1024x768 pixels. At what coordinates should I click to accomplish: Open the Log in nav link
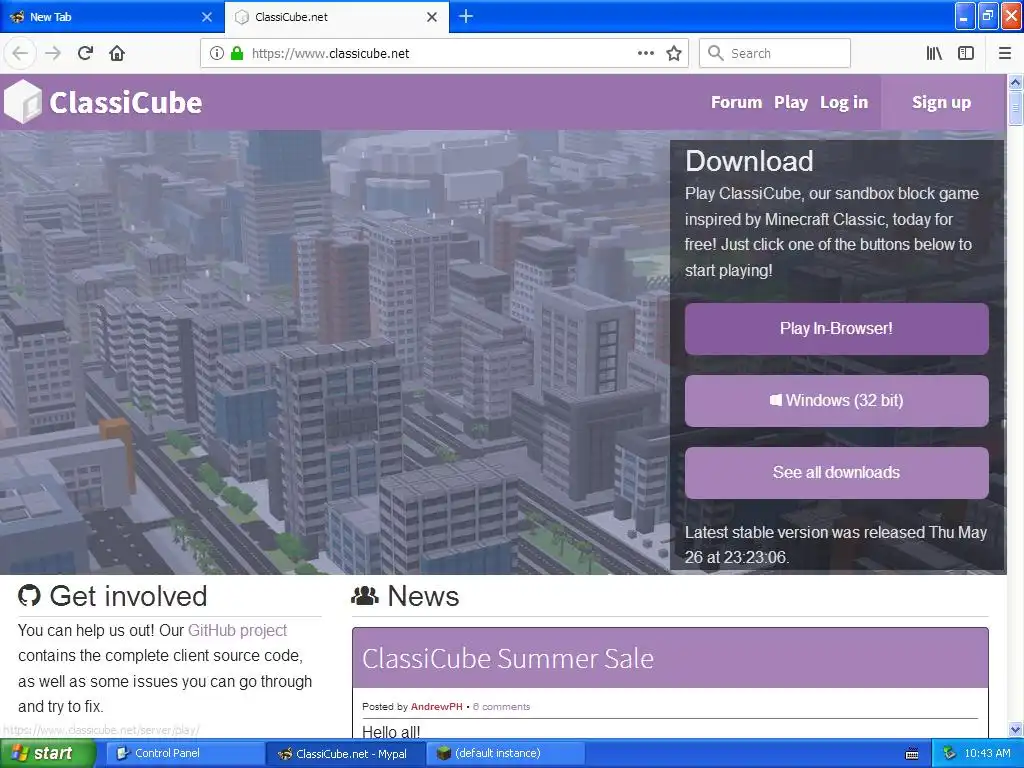(x=844, y=103)
